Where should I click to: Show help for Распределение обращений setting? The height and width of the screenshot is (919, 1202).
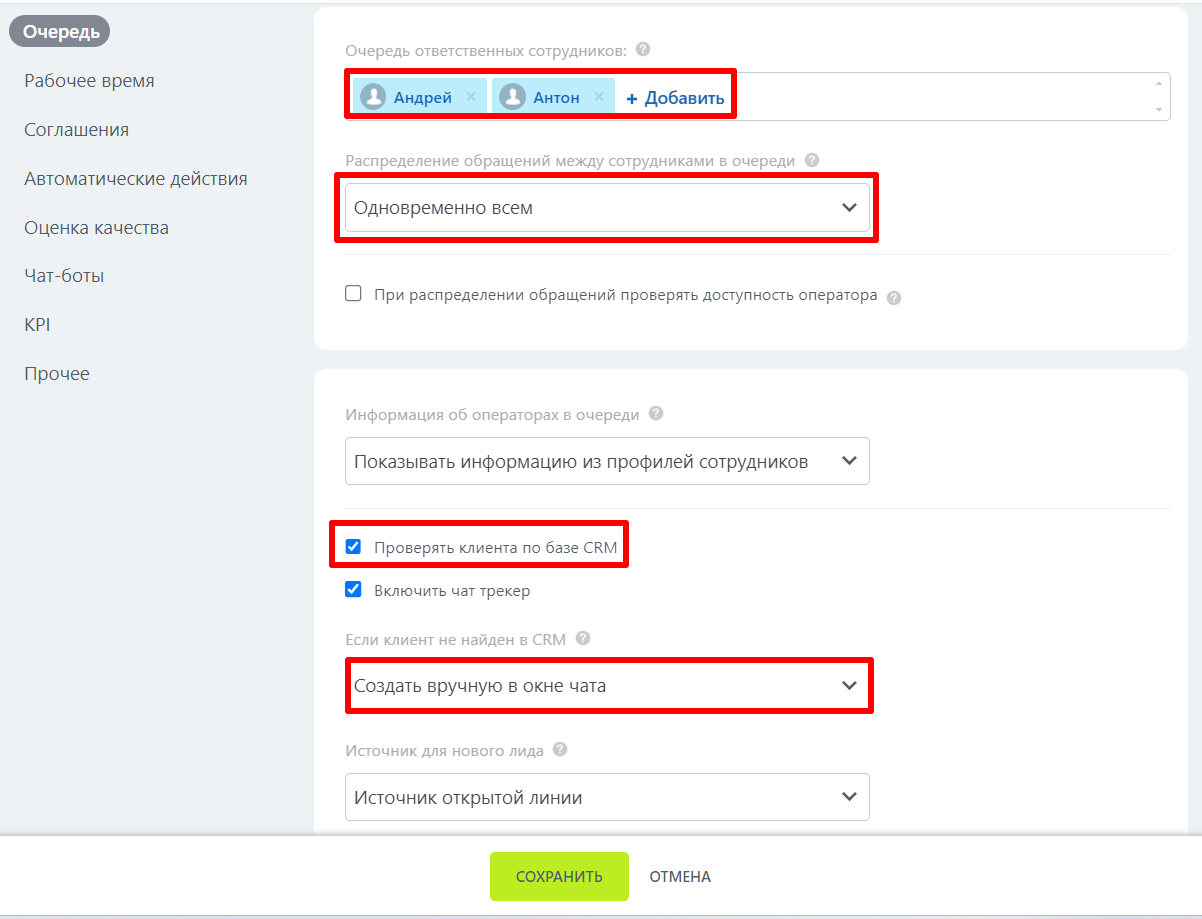tap(812, 160)
